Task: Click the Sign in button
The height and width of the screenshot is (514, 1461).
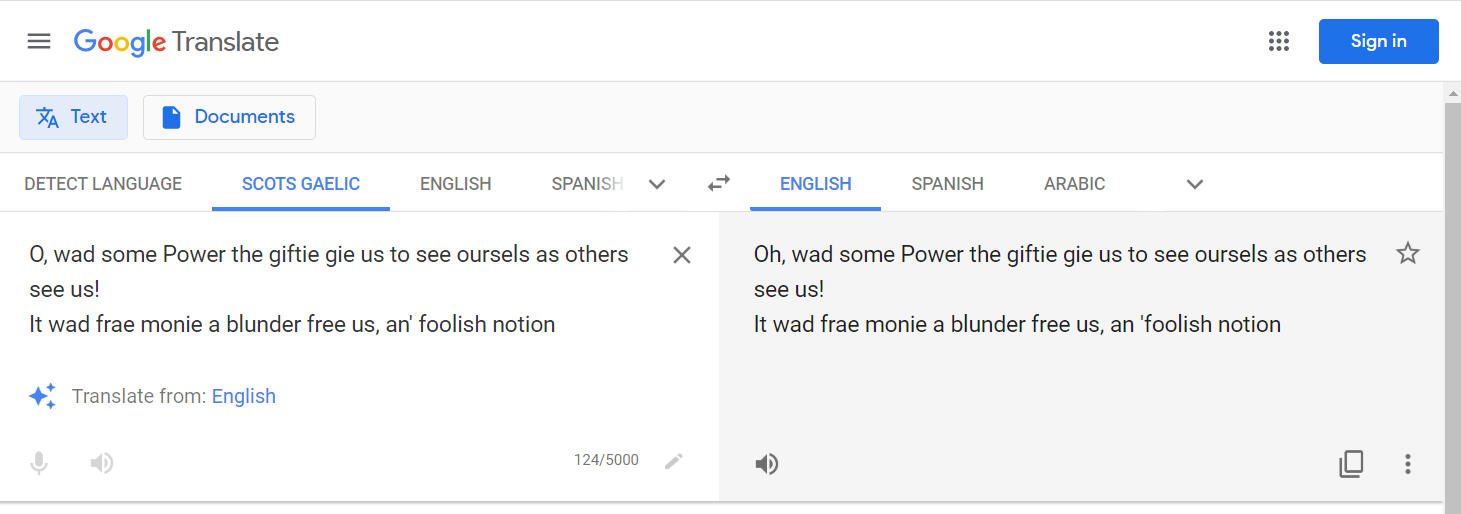Action: click(x=1378, y=41)
